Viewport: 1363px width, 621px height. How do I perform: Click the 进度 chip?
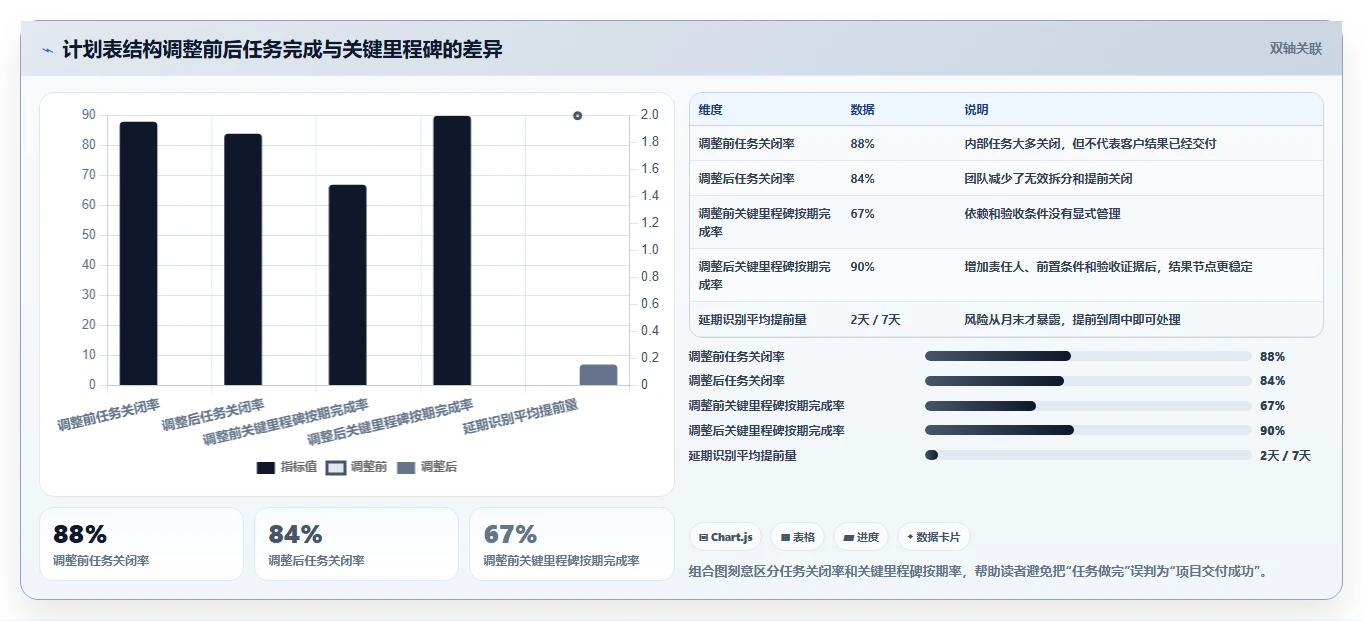click(x=861, y=537)
